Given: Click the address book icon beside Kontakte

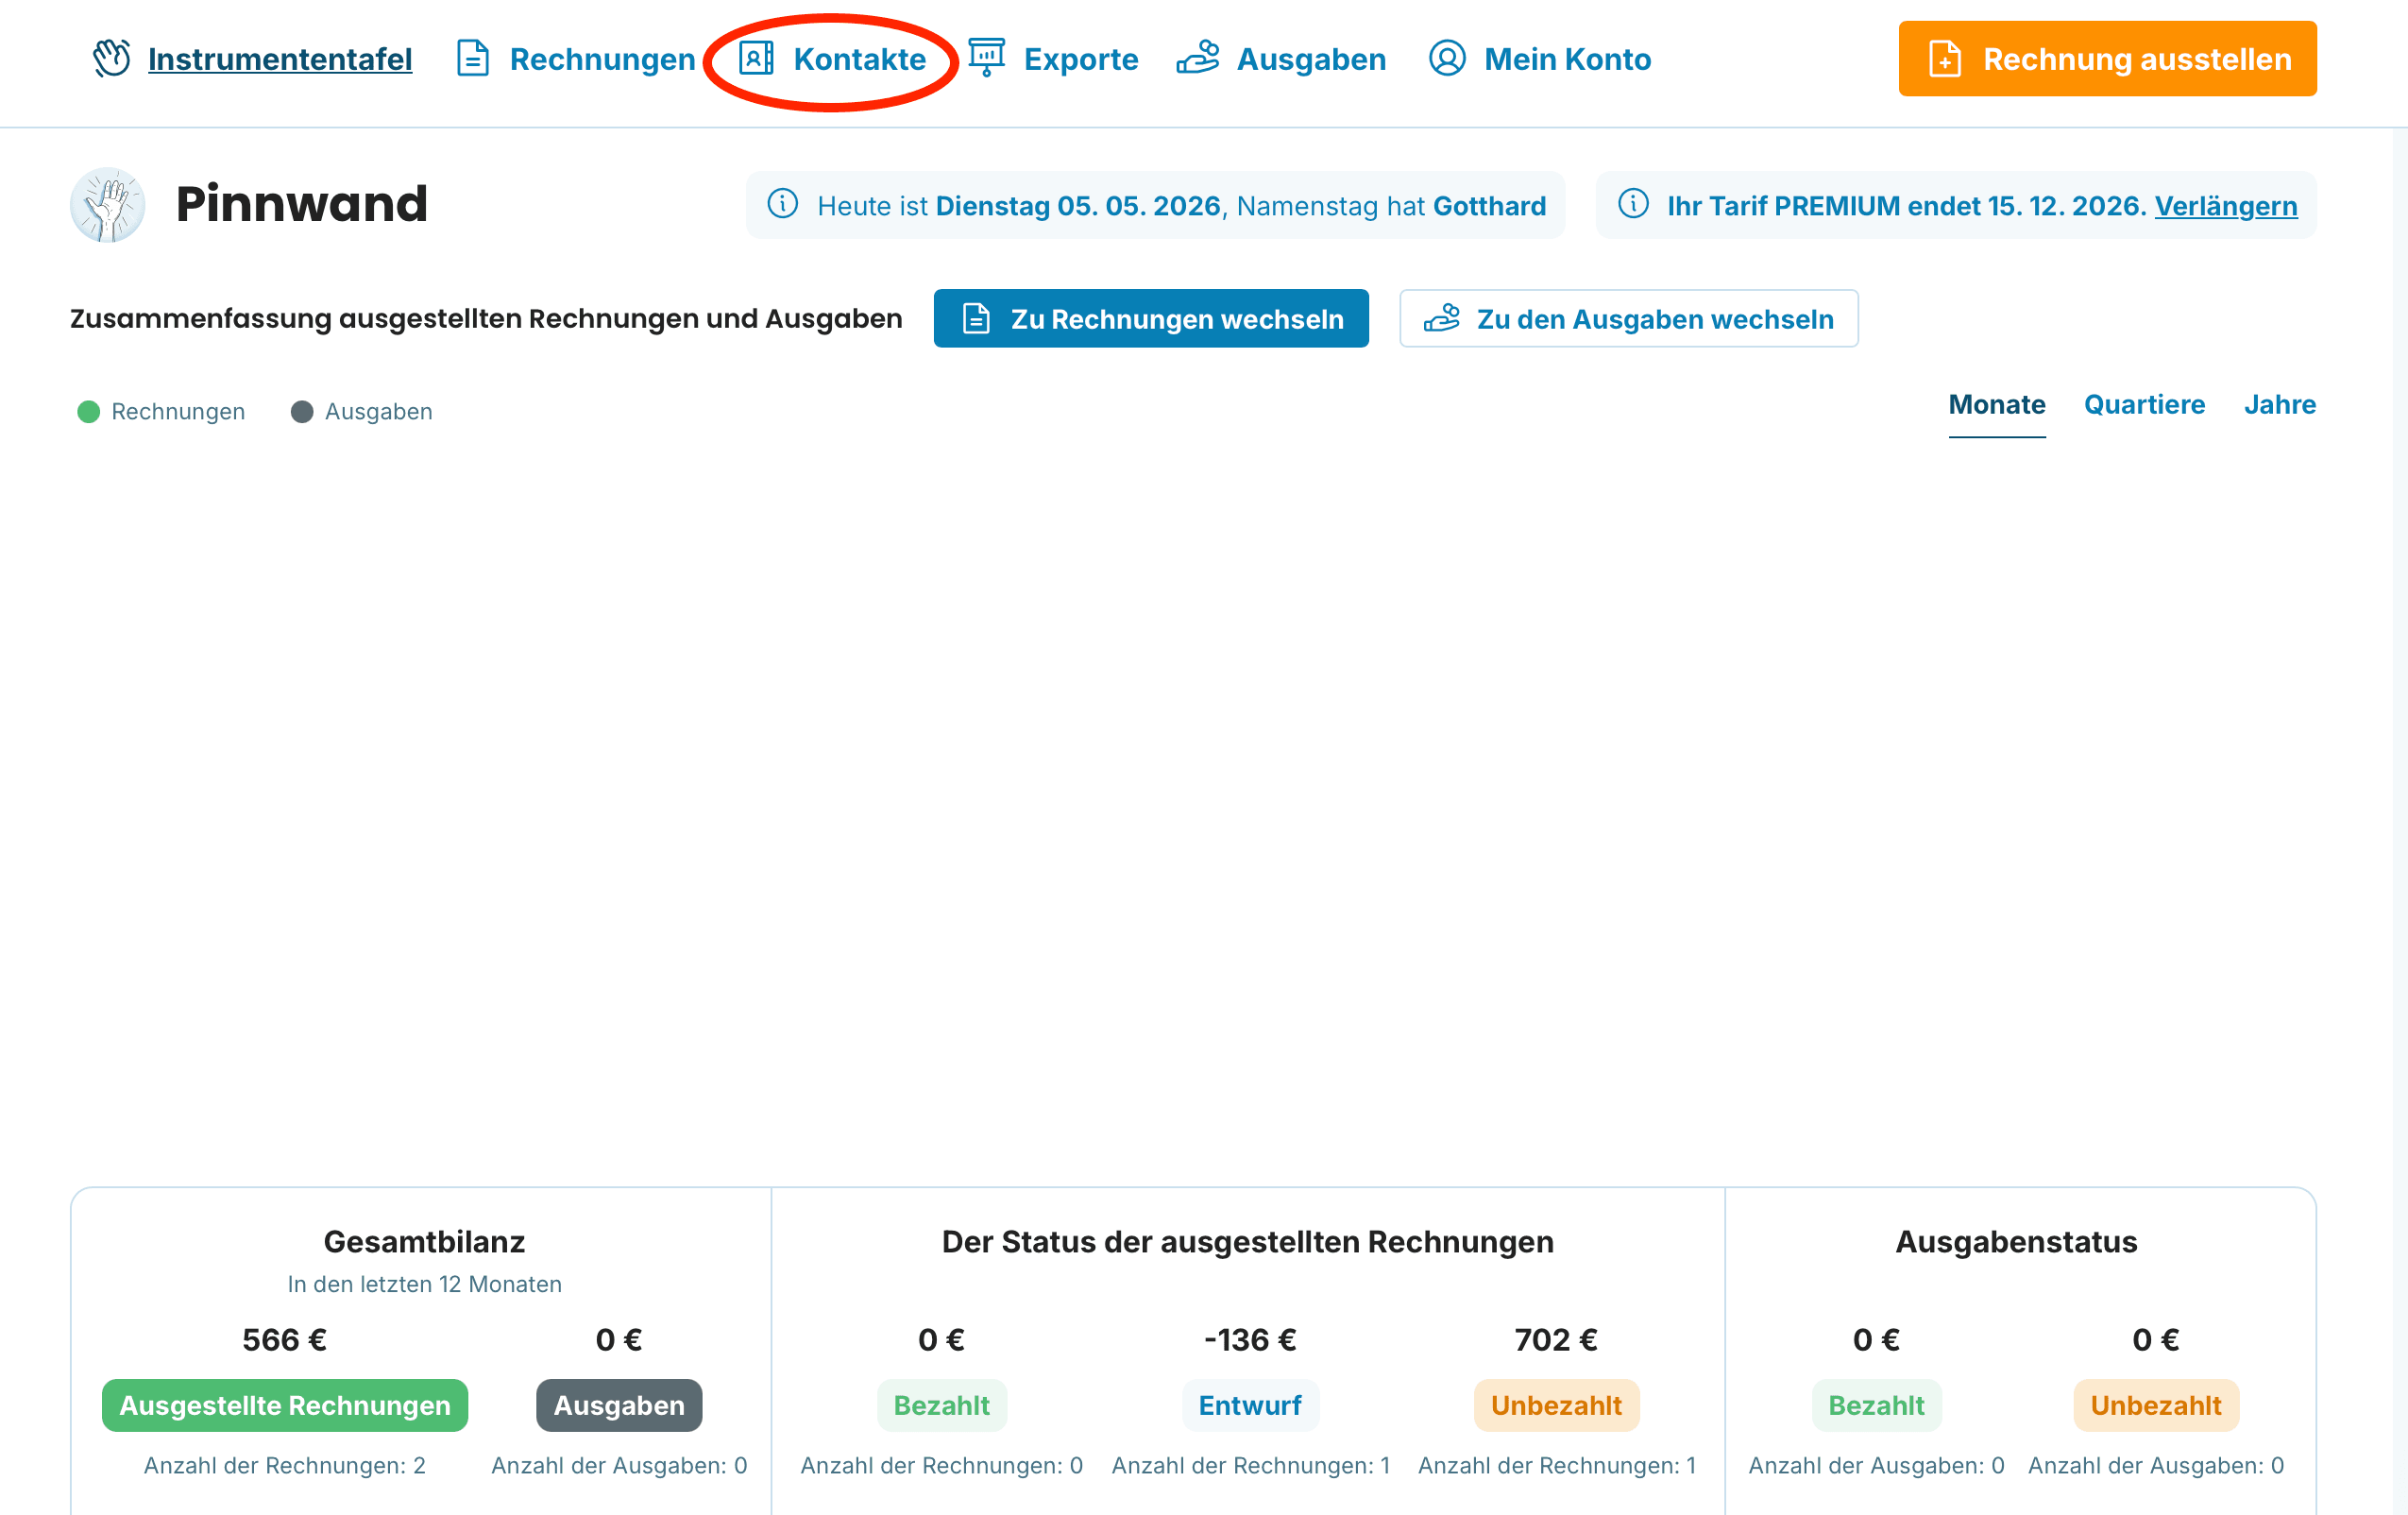Looking at the screenshot, I should (x=756, y=58).
